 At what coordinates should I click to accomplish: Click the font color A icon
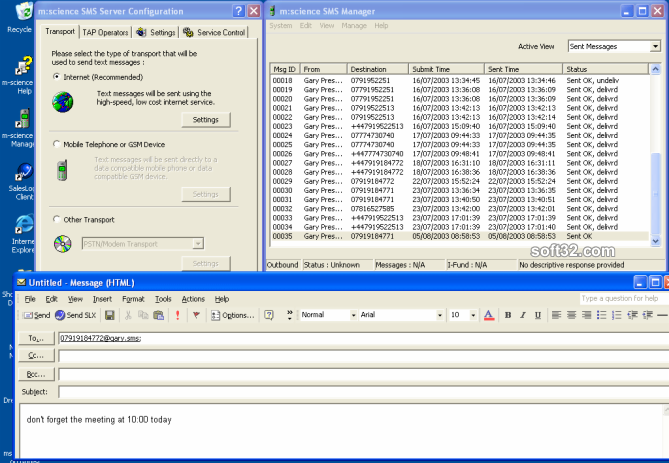489,315
